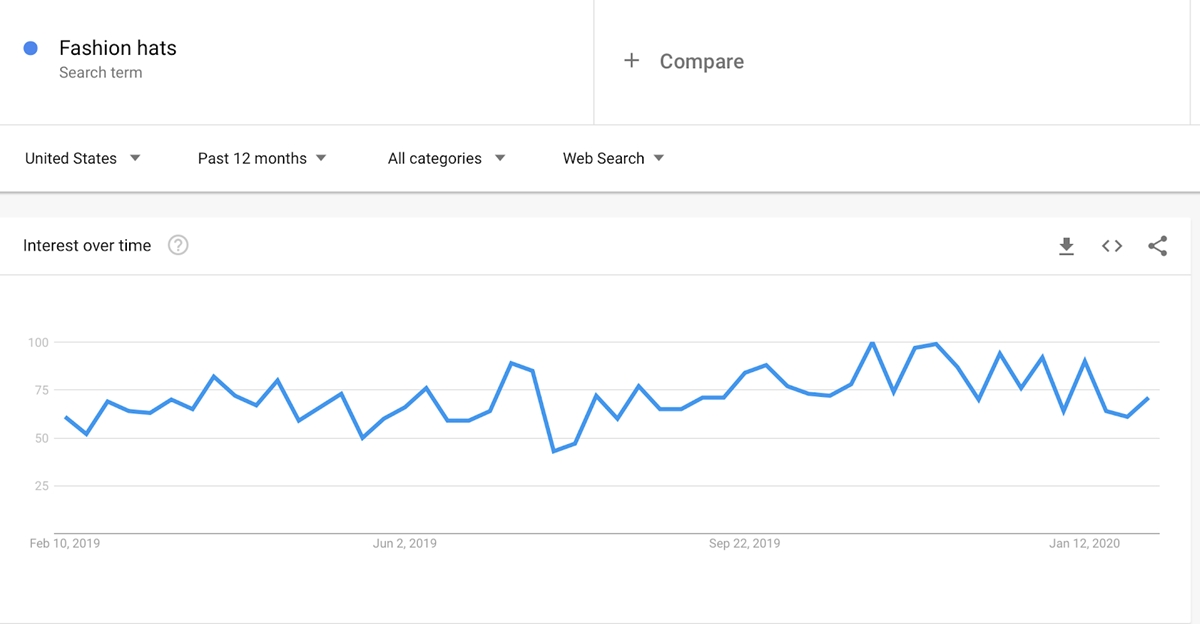Click the Interest over time heading
This screenshot has width=1200, height=624.
(87, 245)
